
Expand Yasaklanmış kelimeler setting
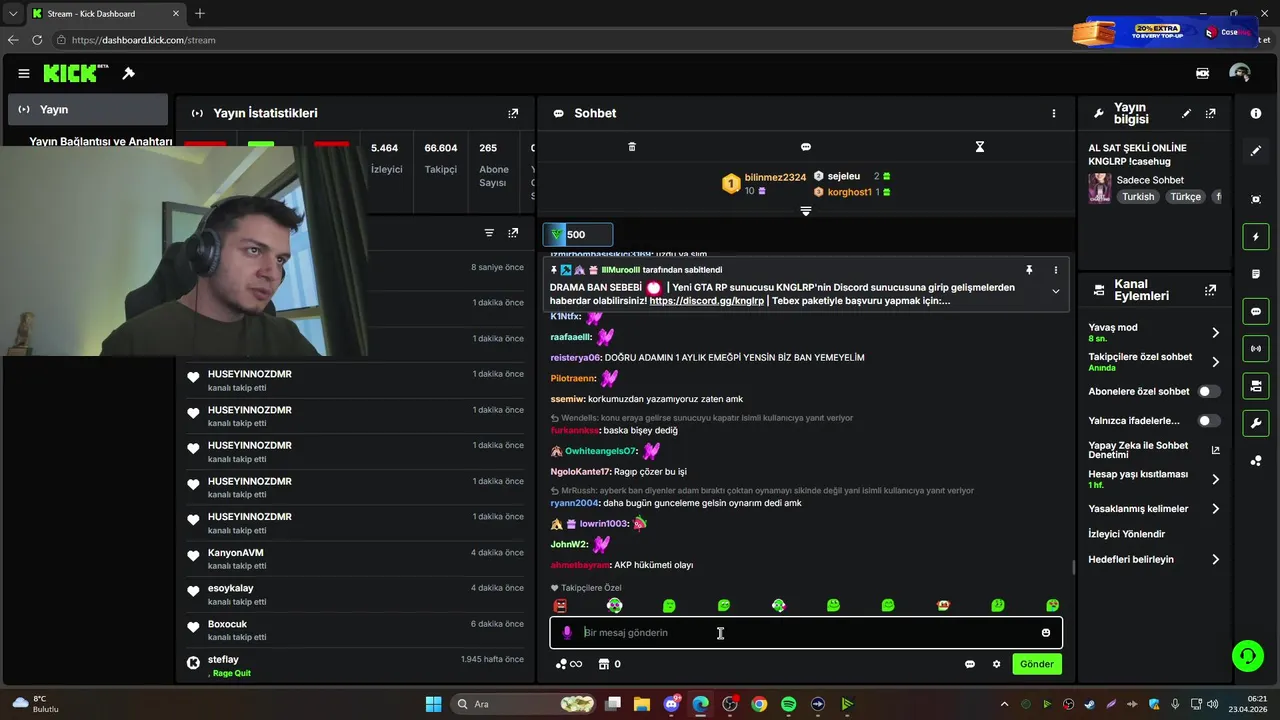pos(1216,509)
